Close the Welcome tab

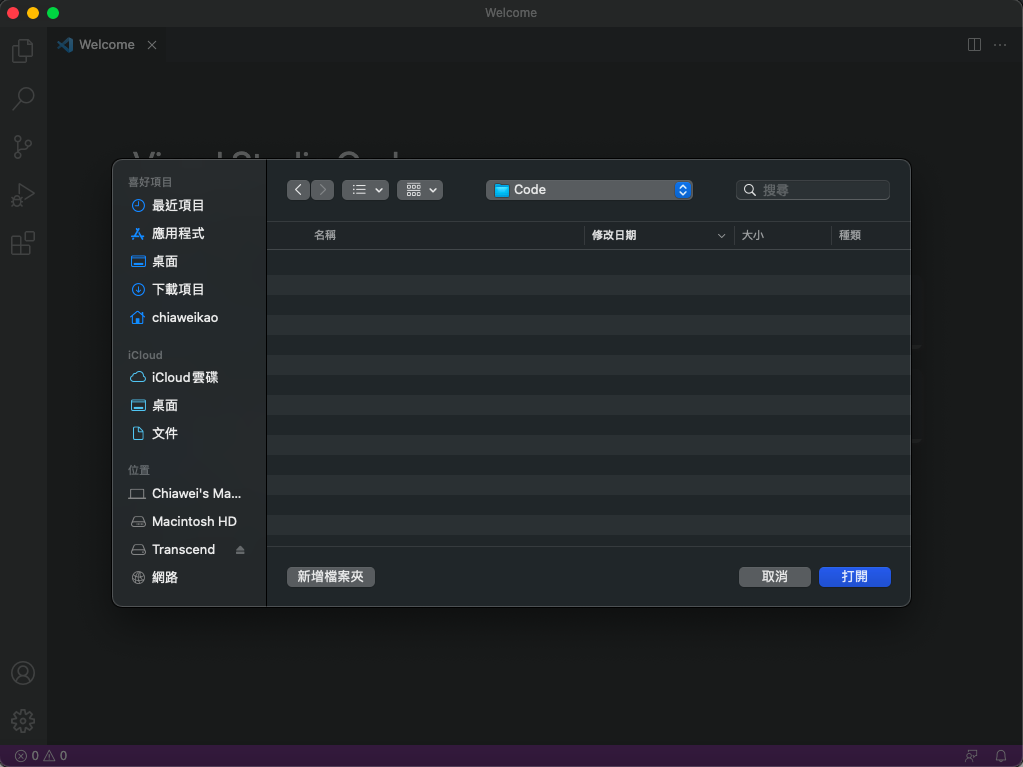(152, 45)
